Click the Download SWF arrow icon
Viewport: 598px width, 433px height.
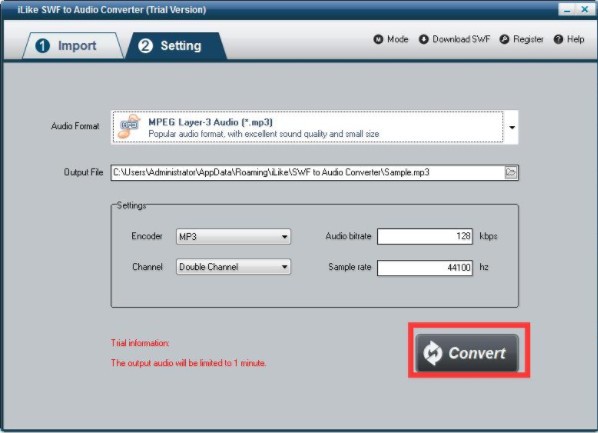pyautogui.click(x=424, y=39)
